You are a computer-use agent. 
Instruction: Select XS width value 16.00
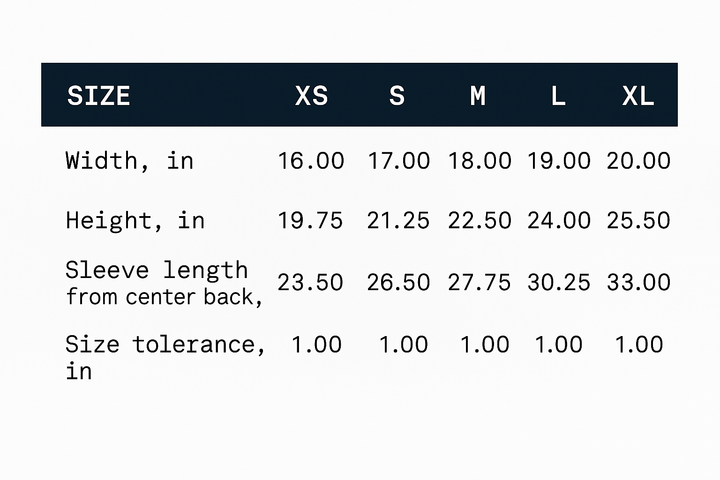tap(311, 161)
